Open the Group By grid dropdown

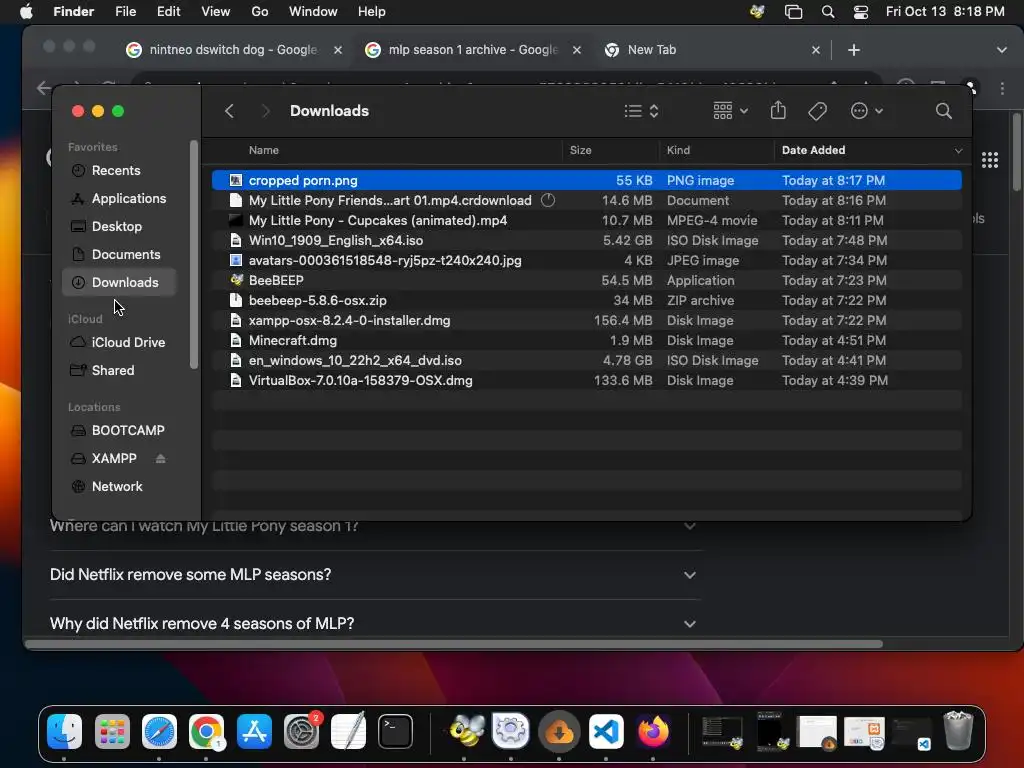[x=730, y=111]
